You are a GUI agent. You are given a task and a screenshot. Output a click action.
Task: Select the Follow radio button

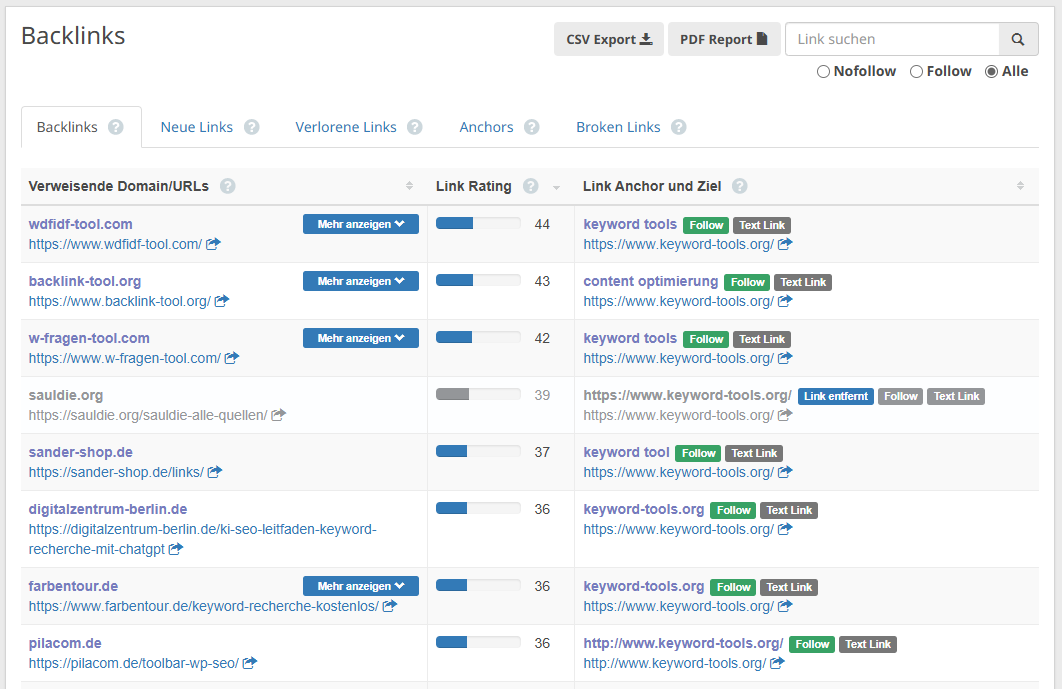[916, 71]
